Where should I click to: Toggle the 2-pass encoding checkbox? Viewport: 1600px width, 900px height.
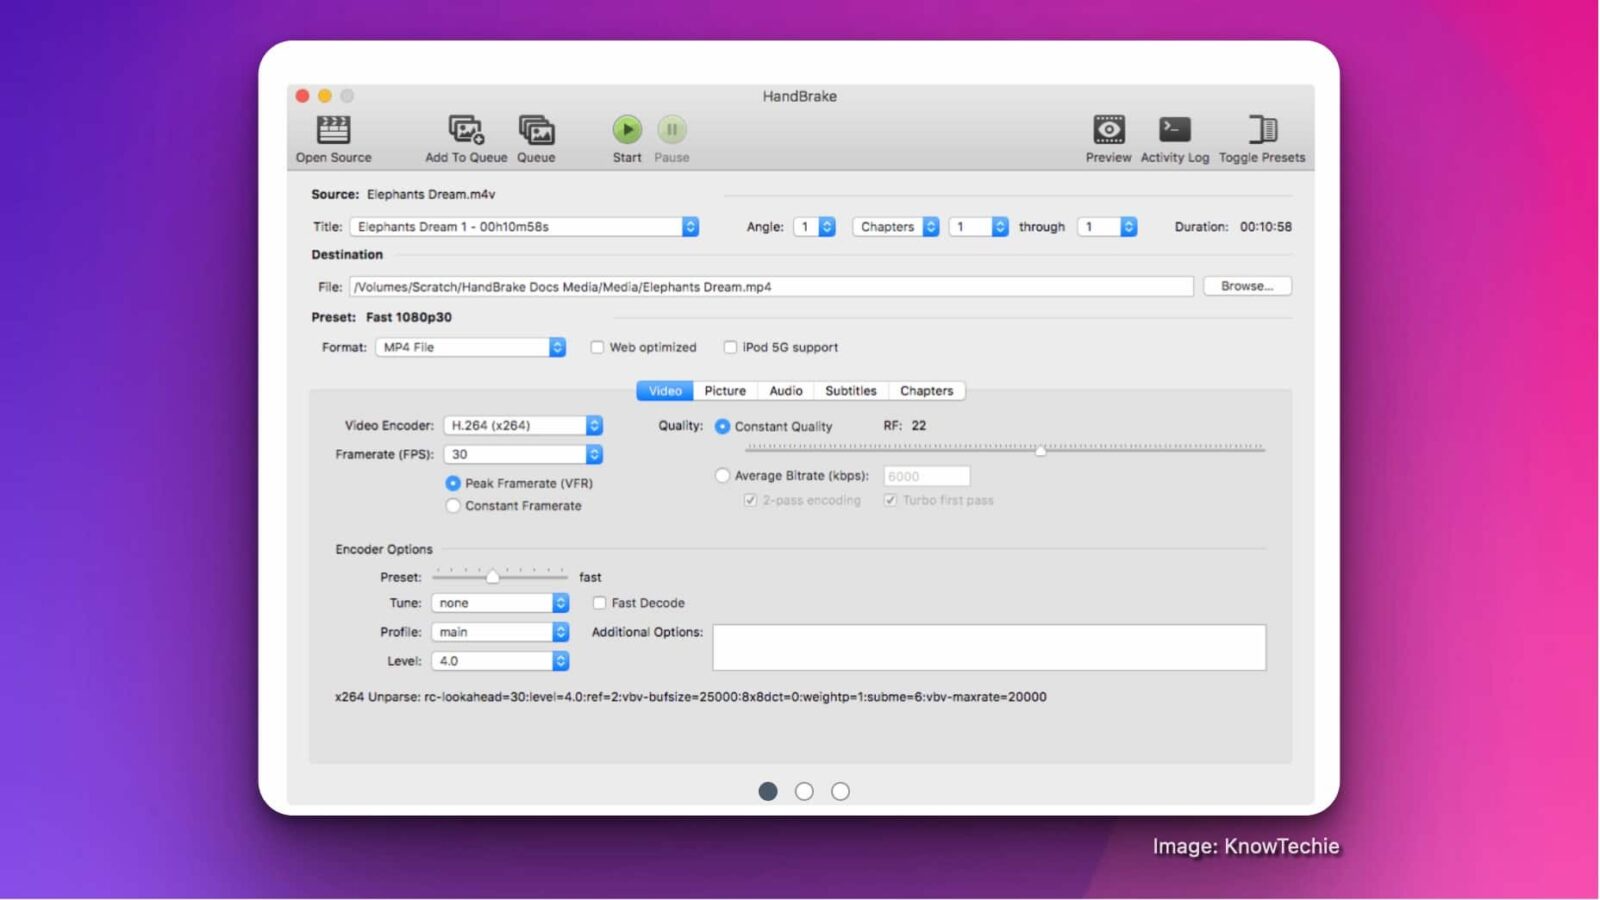pos(750,500)
